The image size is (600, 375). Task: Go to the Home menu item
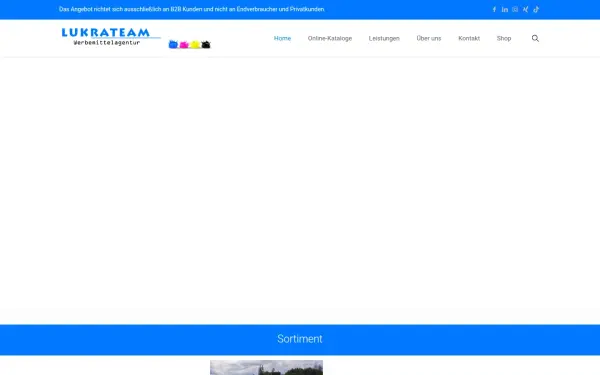(282, 38)
